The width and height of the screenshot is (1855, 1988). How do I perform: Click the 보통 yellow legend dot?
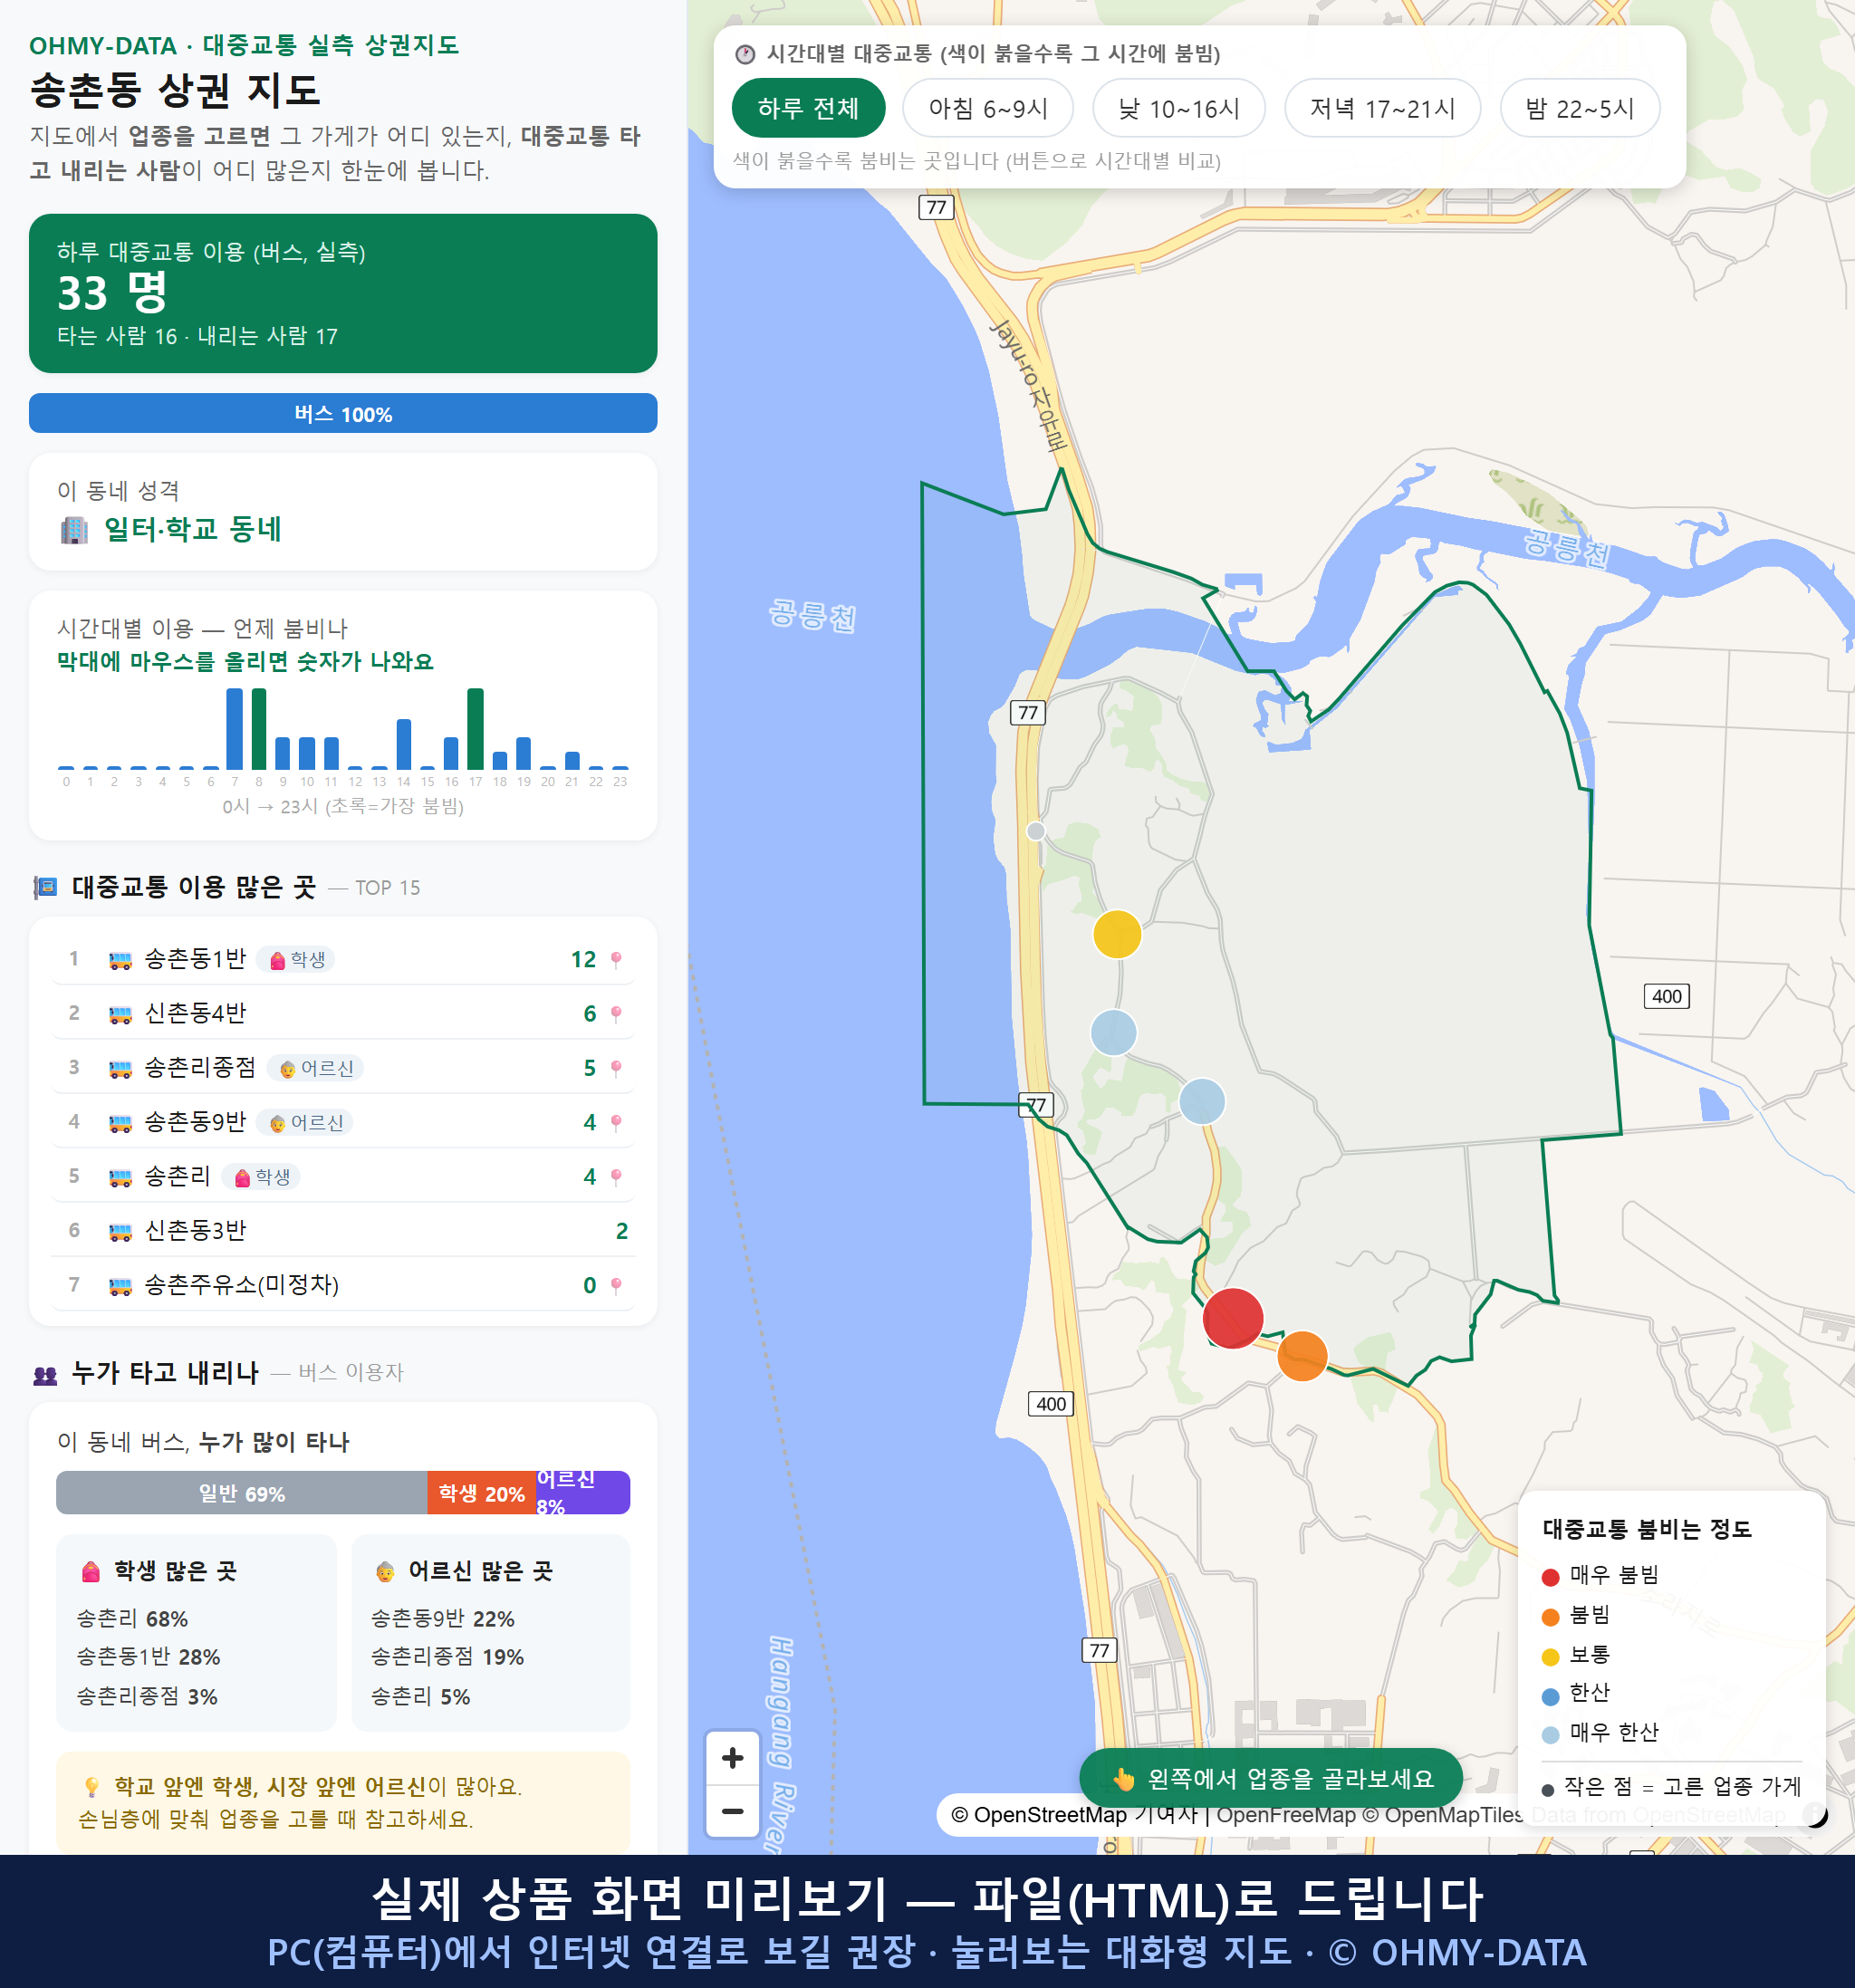[x=1550, y=1657]
